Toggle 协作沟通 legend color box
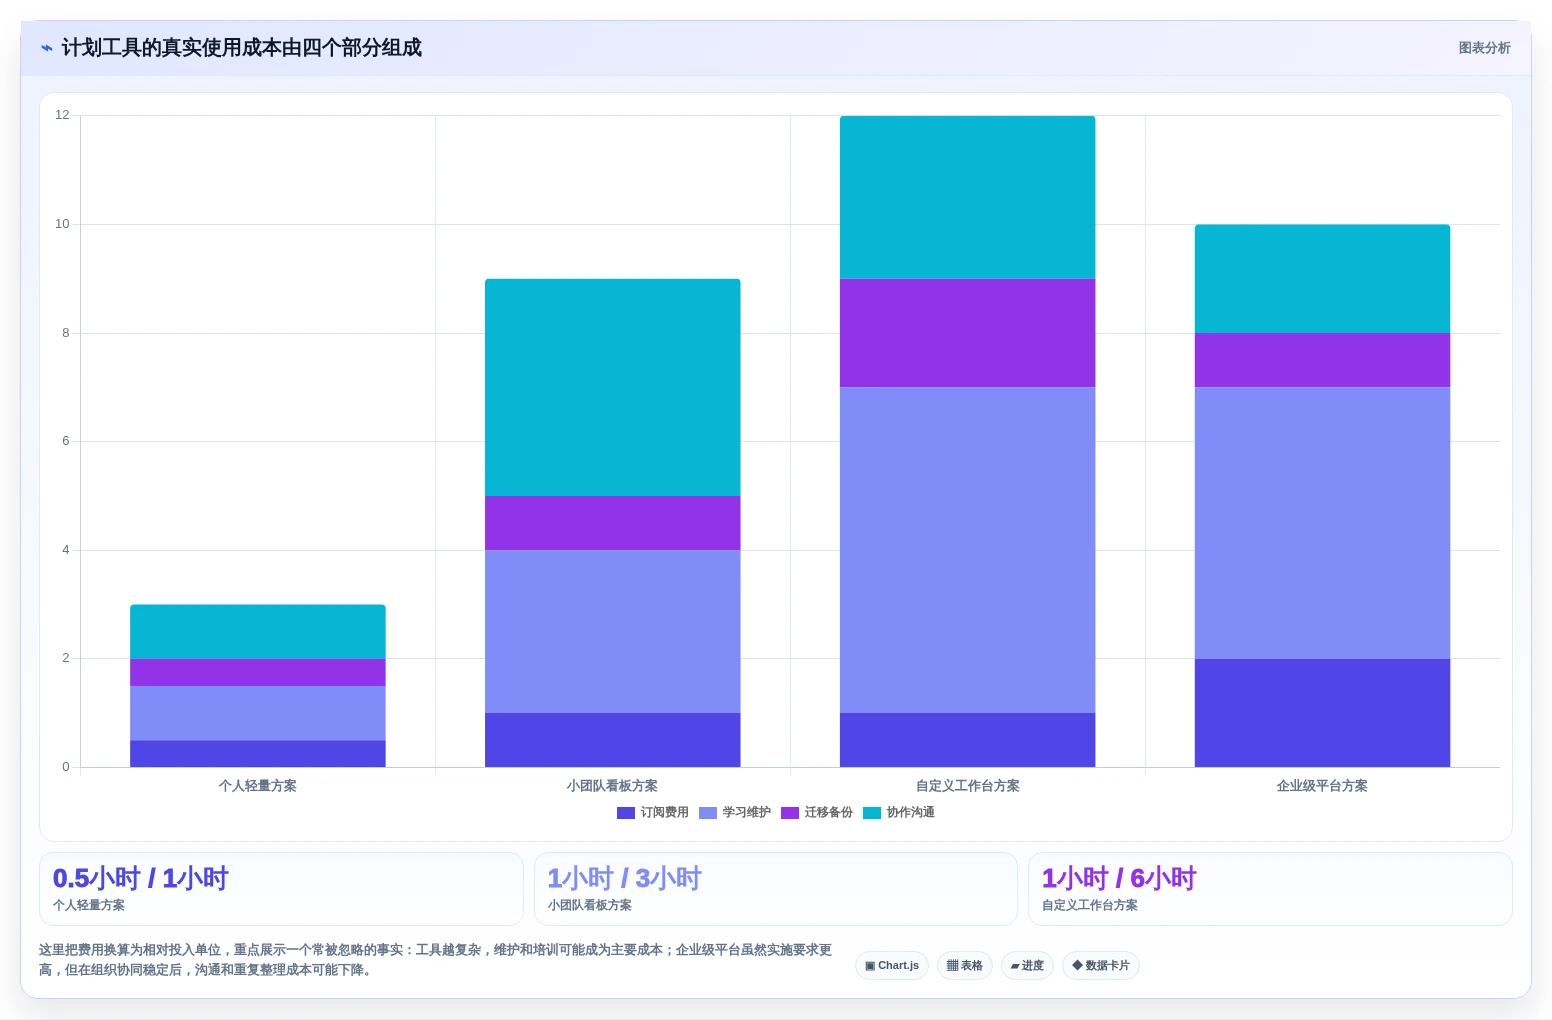Viewport: 1552px width, 1020px height. point(872,813)
